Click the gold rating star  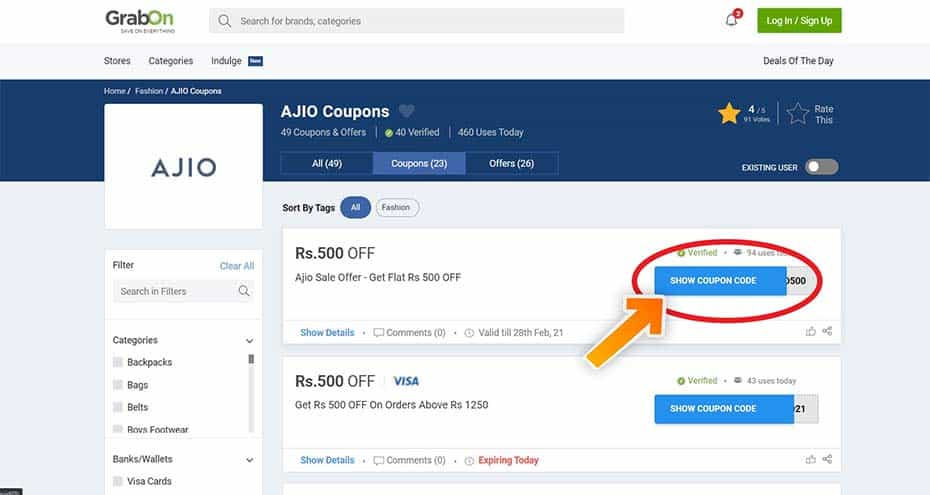click(x=729, y=113)
